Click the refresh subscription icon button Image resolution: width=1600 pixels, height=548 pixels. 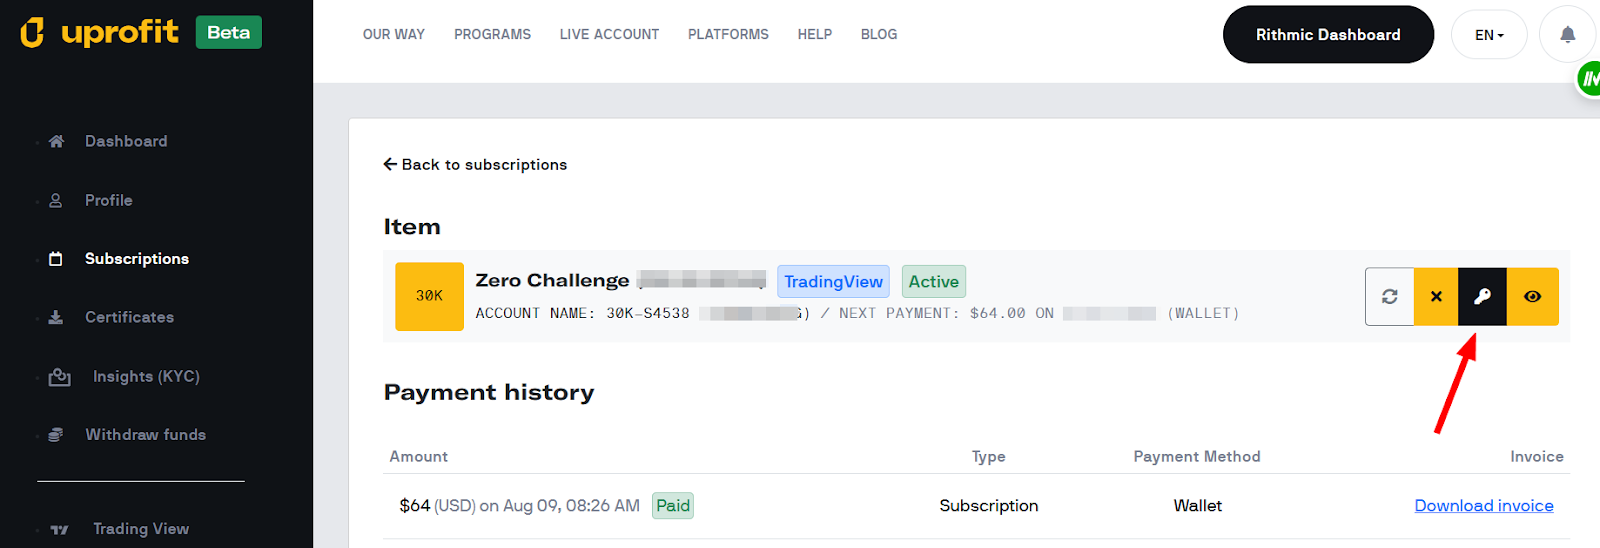coord(1390,296)
